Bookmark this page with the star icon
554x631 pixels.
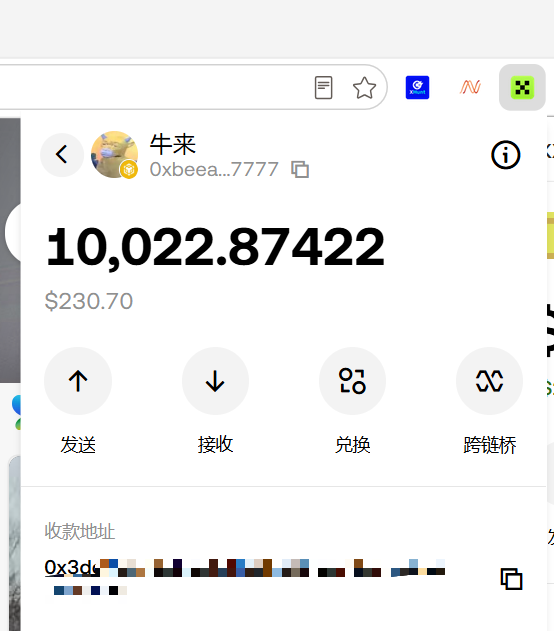[364, 88]
